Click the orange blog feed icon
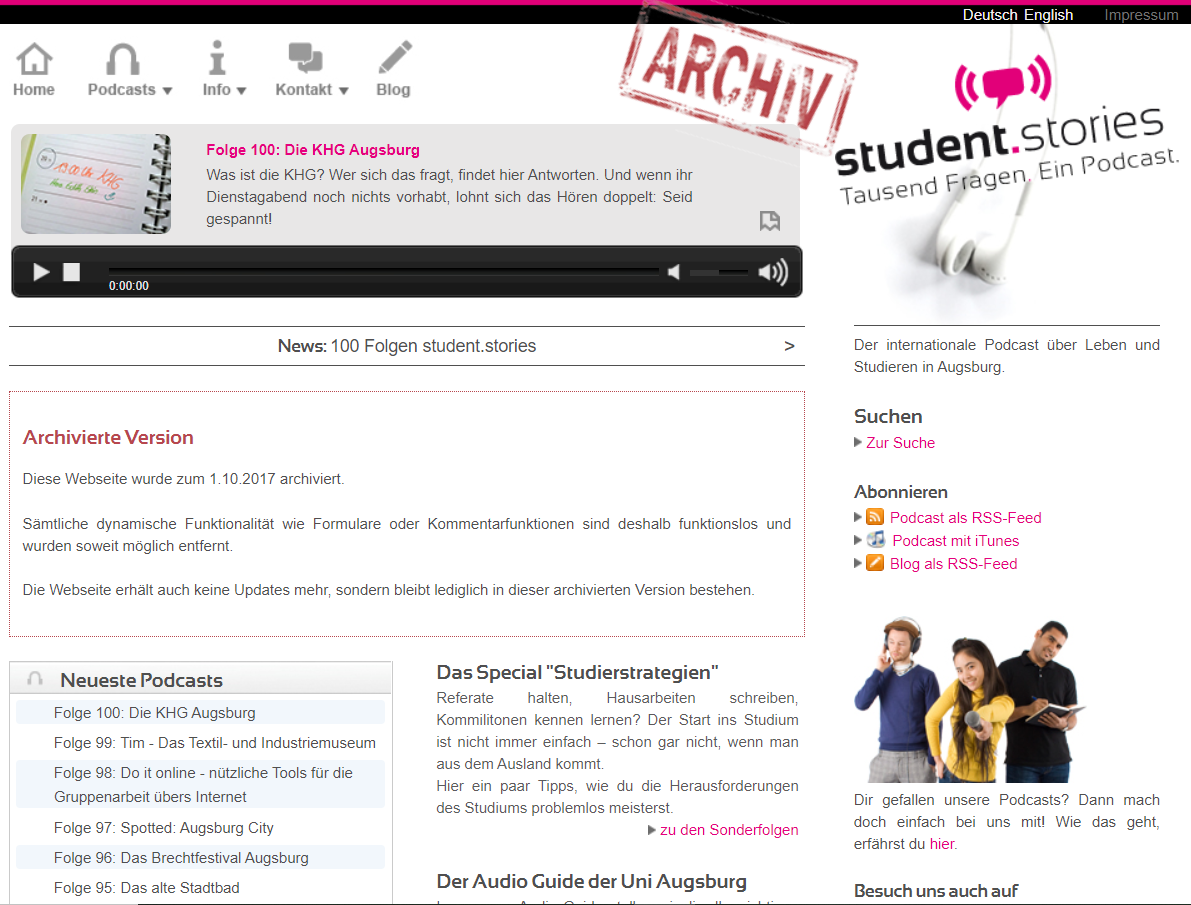This screenshot has width=1191, height=905. pyautogui.click(x=875, y=563)
